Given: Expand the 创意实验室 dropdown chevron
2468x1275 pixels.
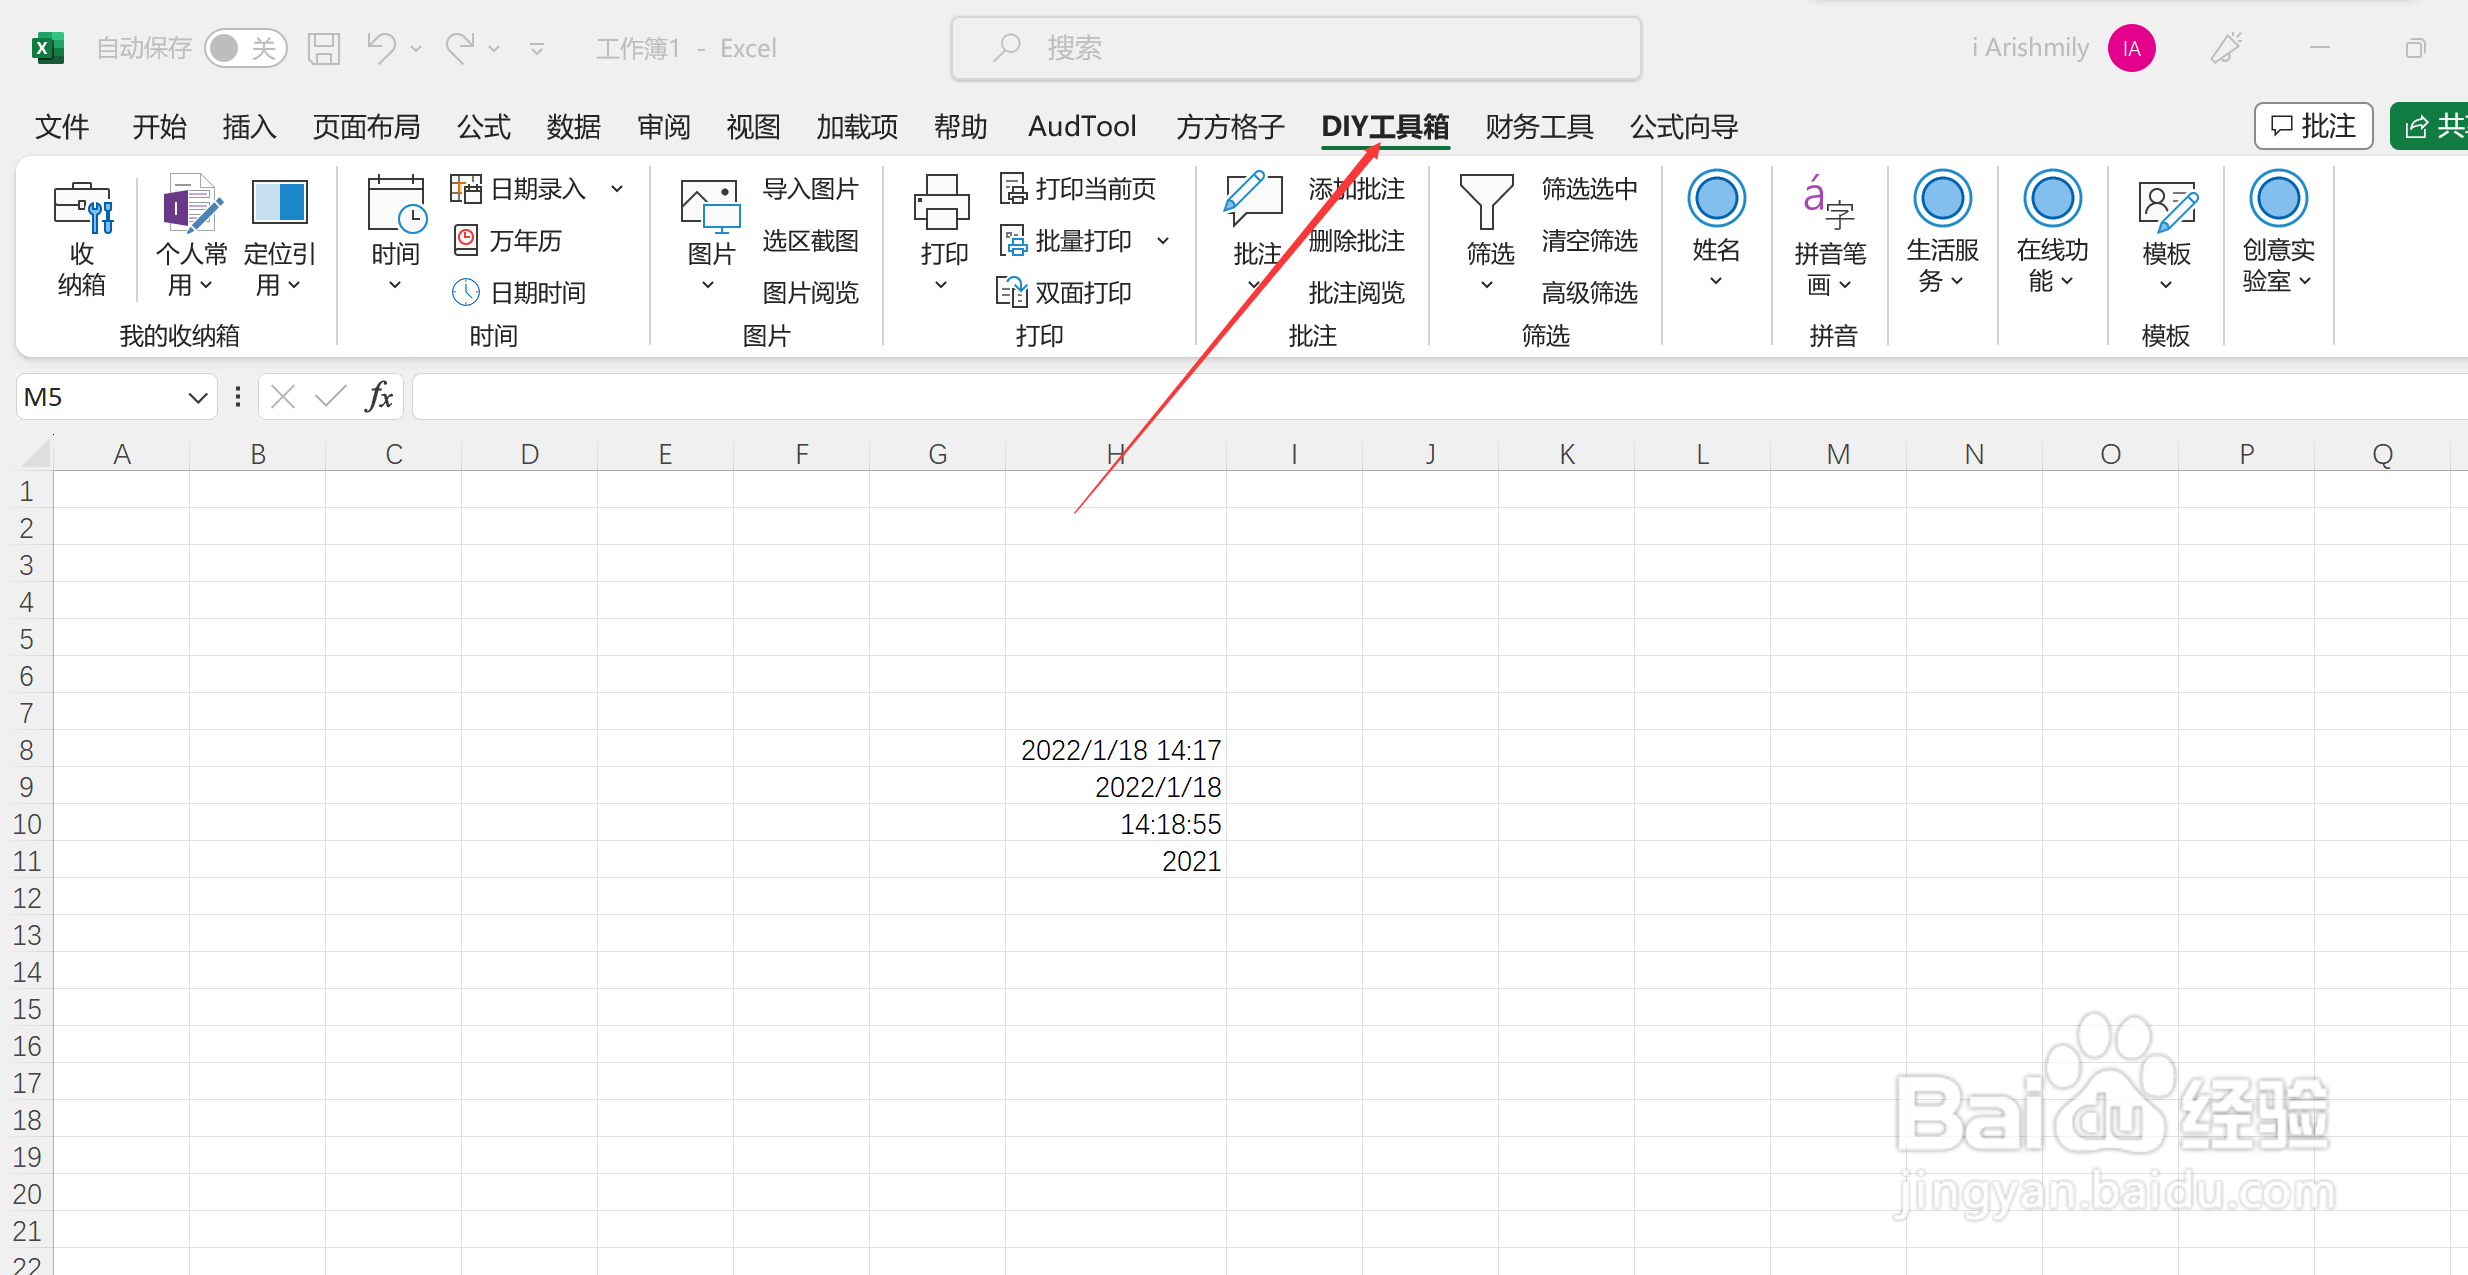Looking at the screenshot, I should click(x=2305, y=282).
